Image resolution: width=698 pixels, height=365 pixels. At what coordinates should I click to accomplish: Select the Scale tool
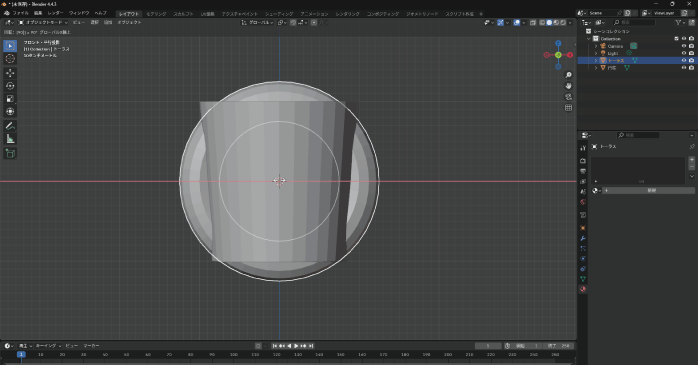(x=10, y=99)
